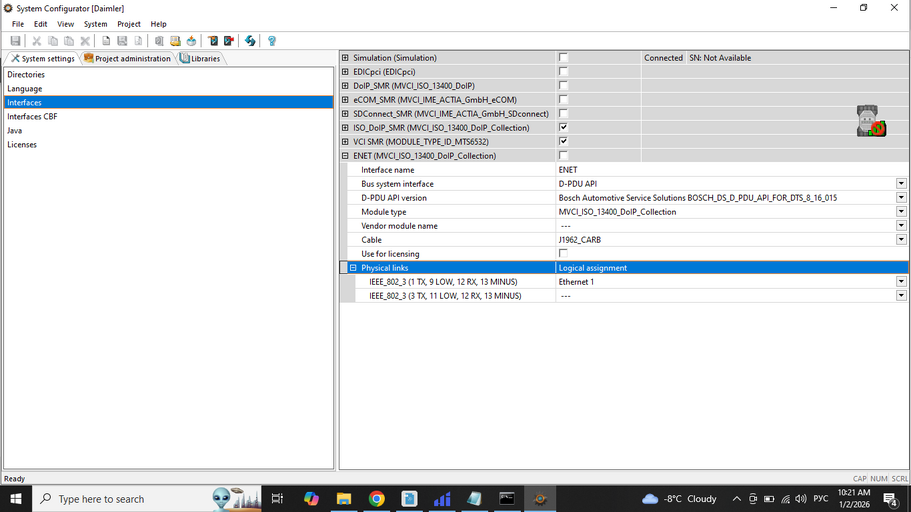
Task: Open the Module type dropdown
Action: pos(901,212)
